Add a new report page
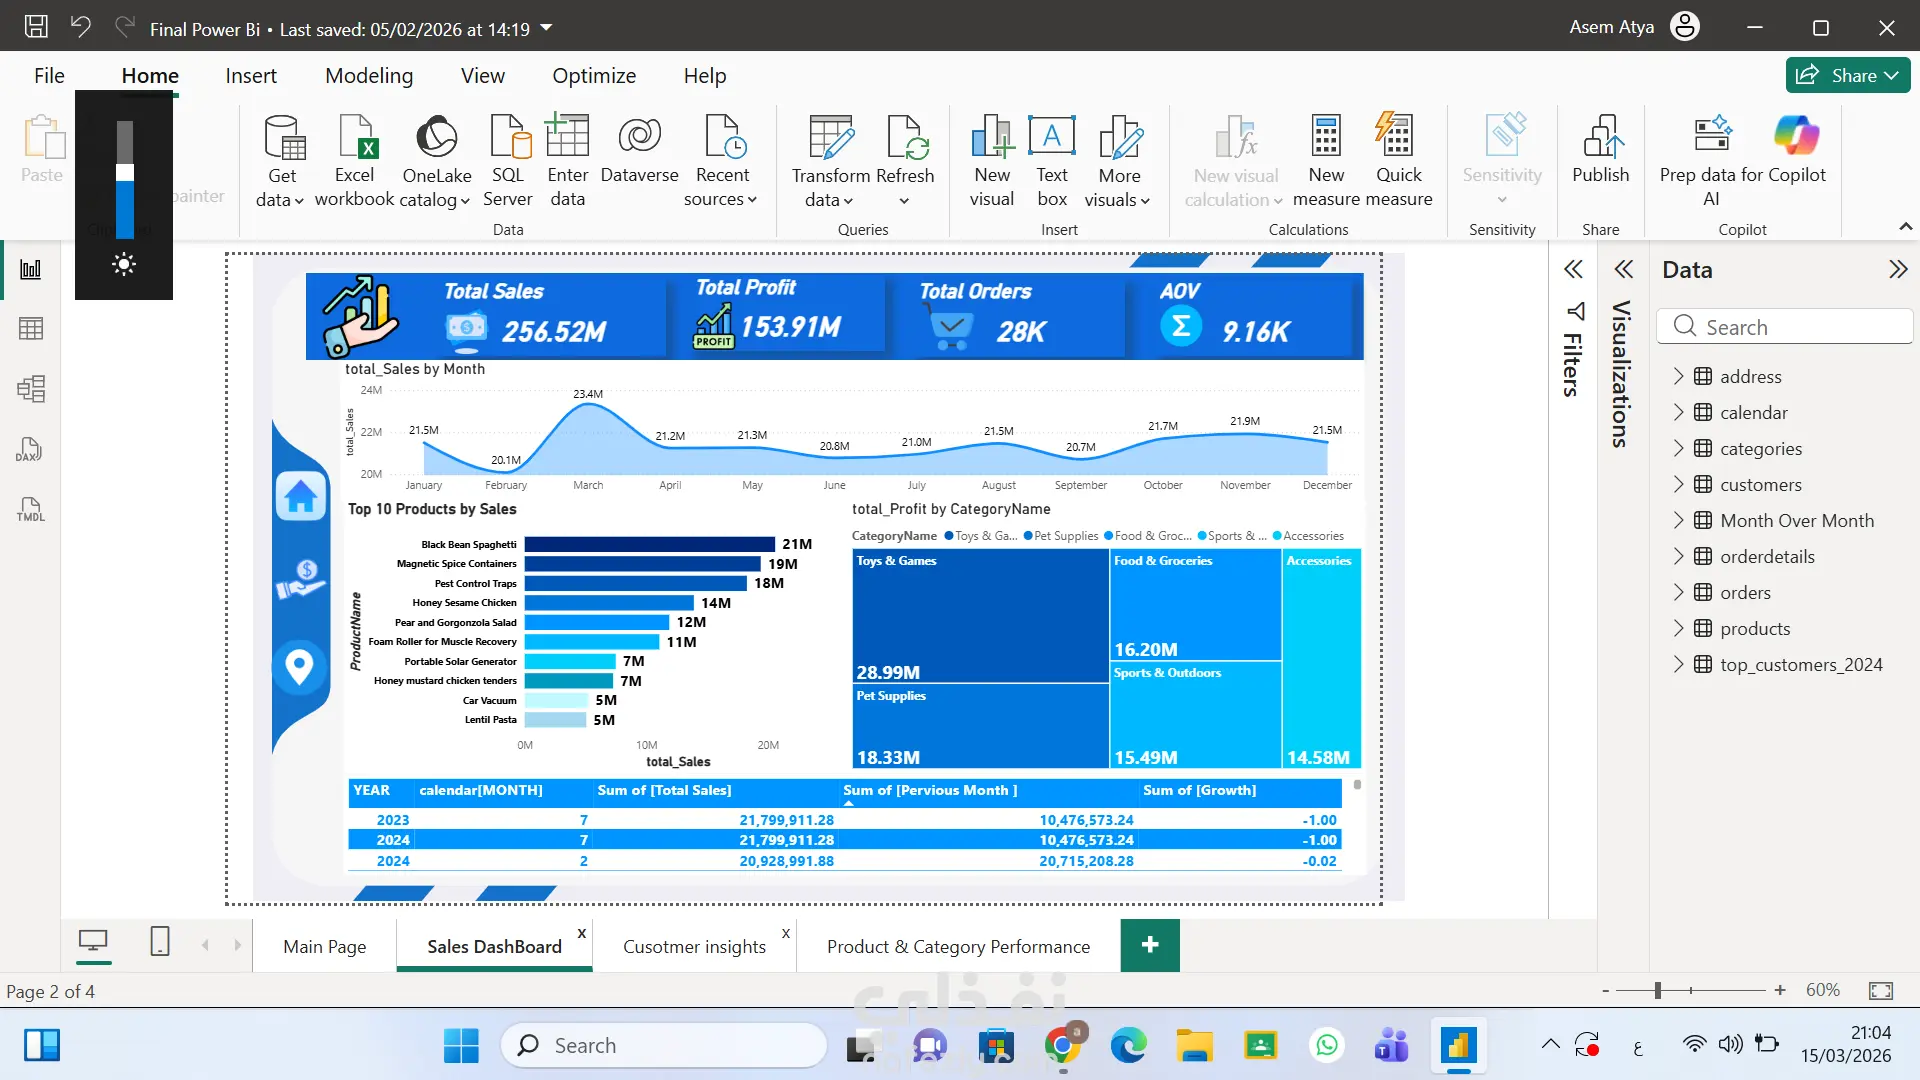Viewport: 1920px width, 1080px height. pos(1150,945)
